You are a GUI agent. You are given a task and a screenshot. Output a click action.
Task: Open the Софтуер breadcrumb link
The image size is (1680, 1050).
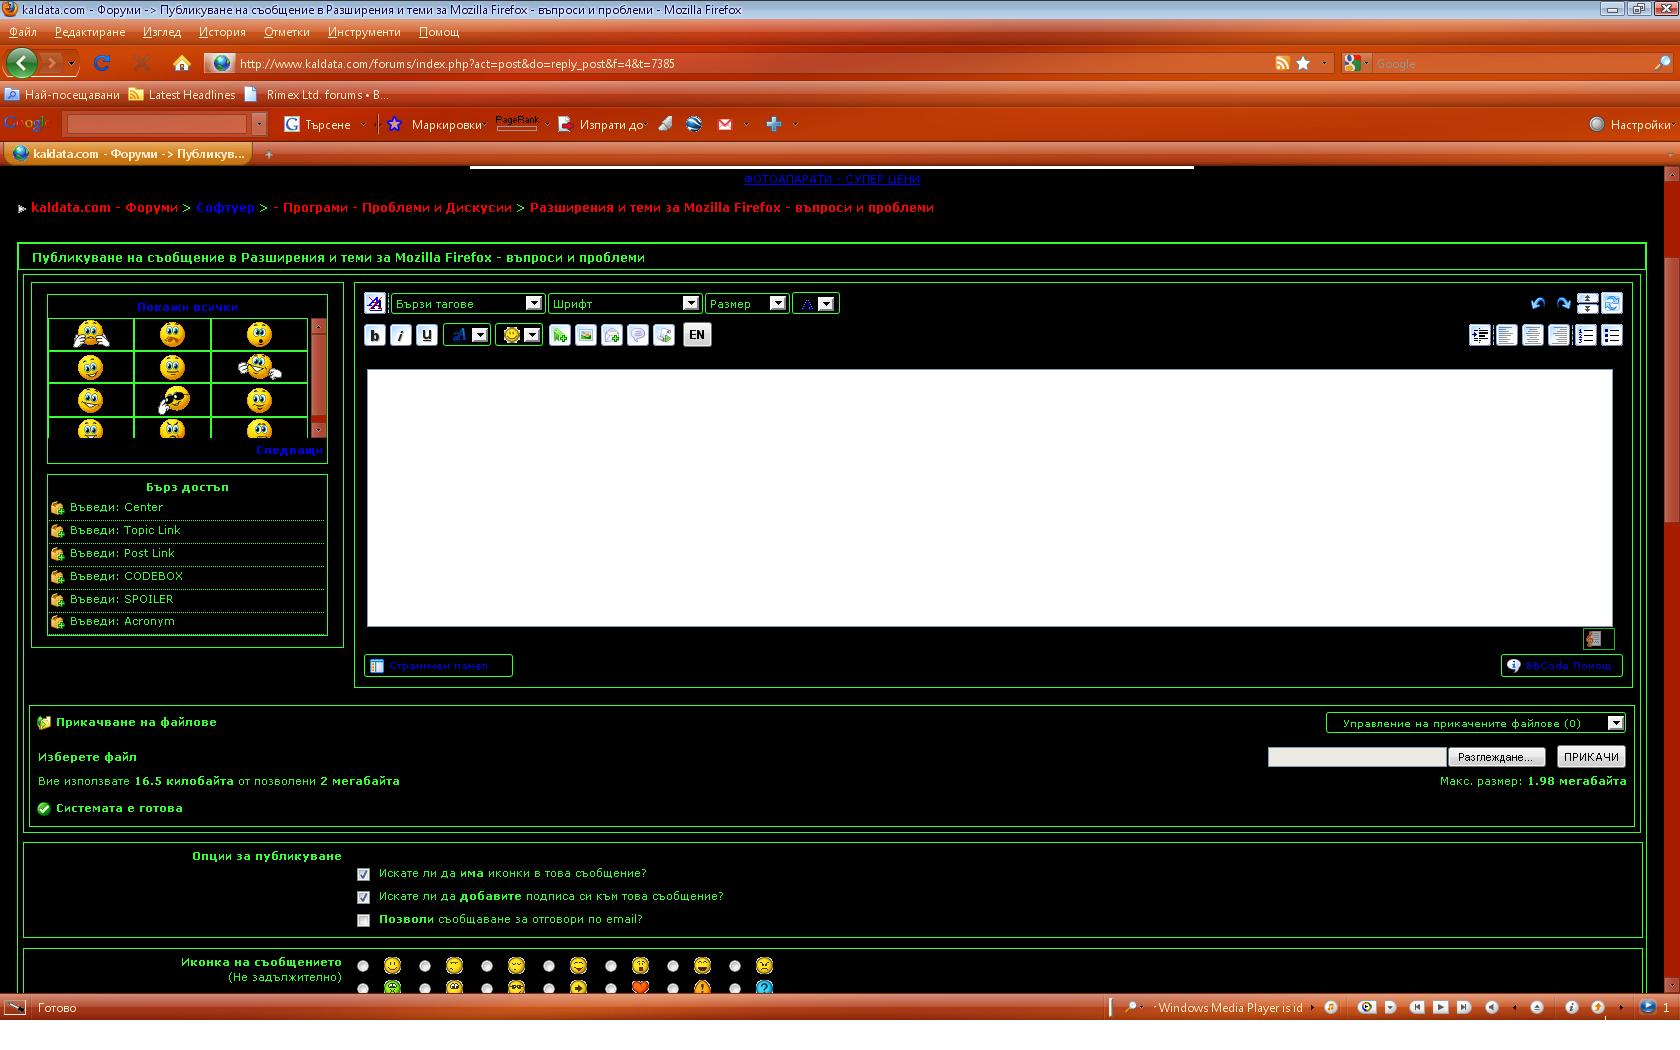tap(225, 208)
